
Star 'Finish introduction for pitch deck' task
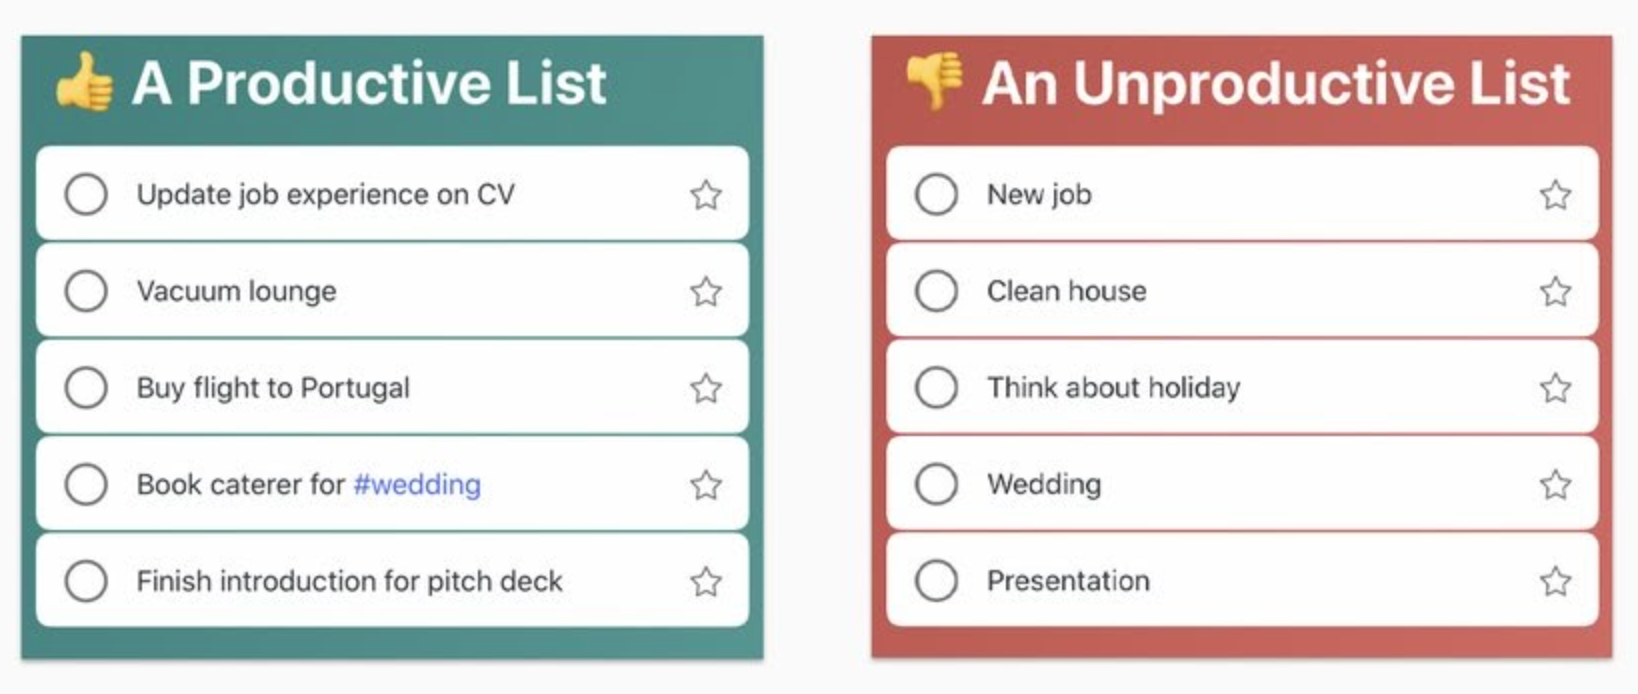click(x=706, y=581)
